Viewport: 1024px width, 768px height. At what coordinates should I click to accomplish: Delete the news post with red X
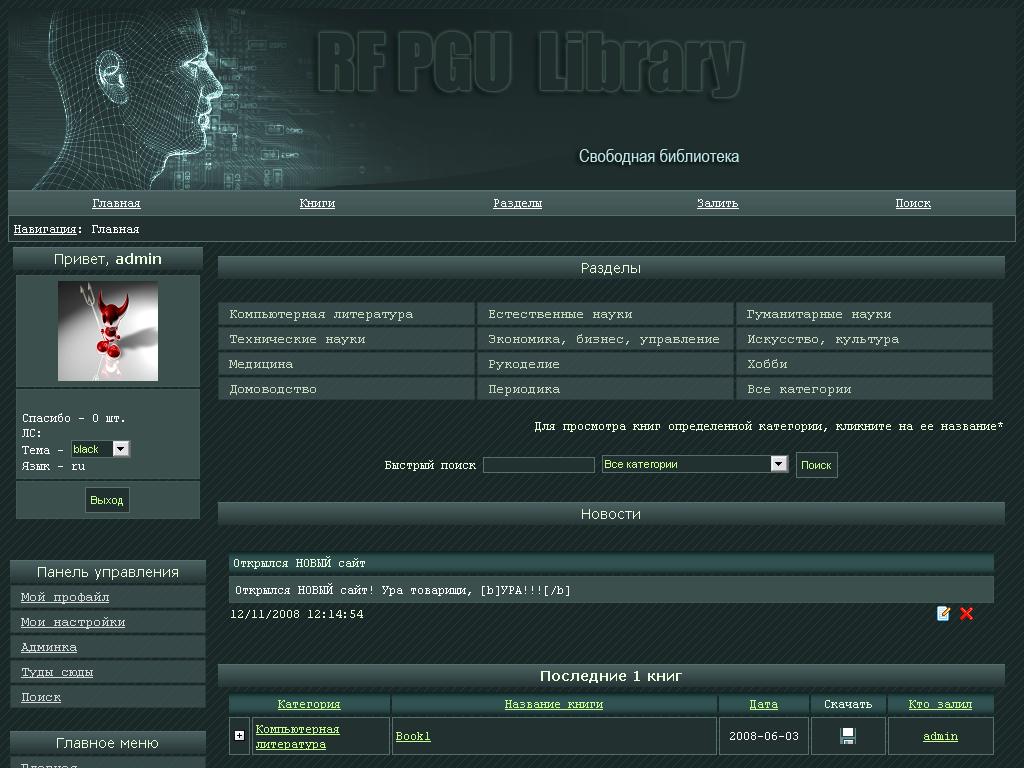pos(966,614)
